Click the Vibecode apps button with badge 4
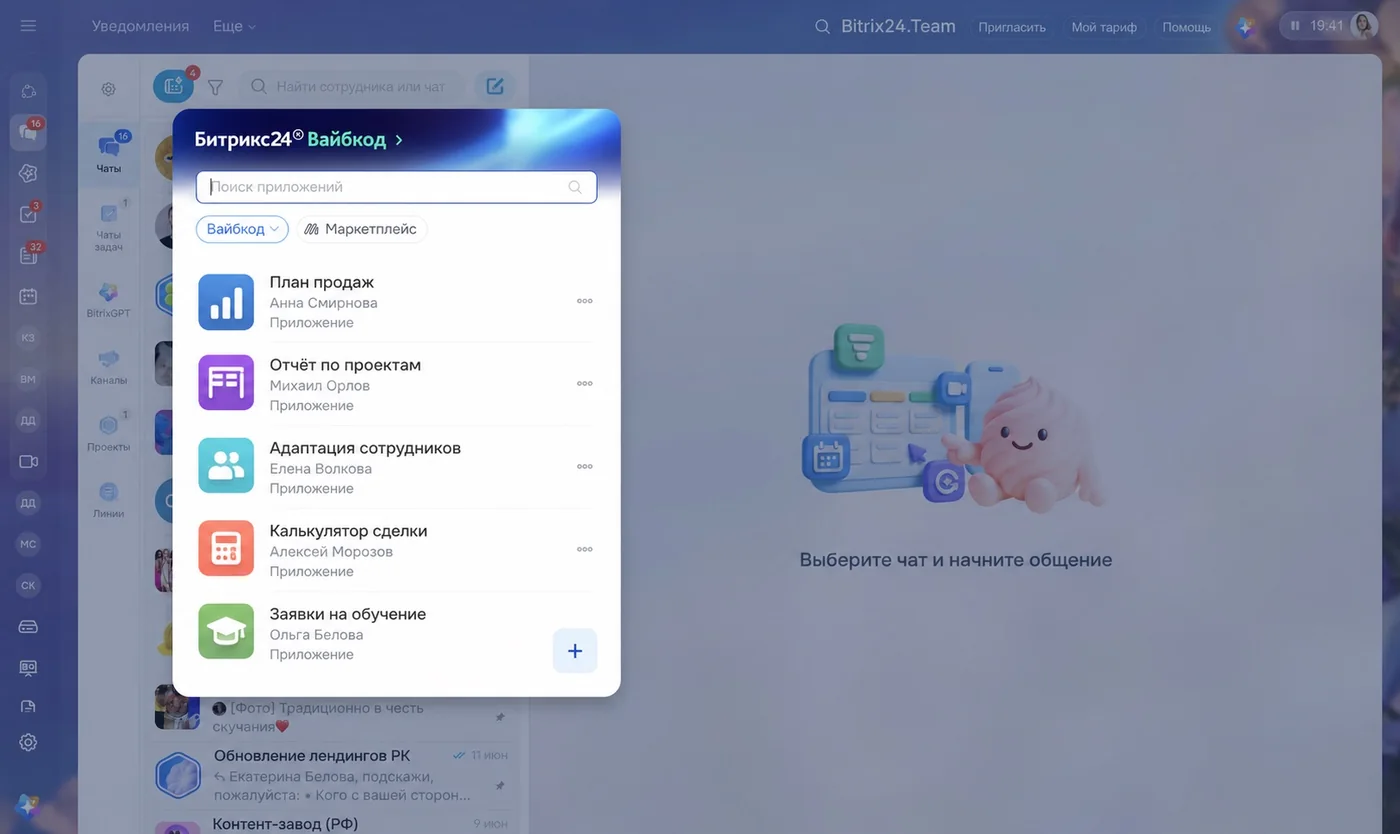The image size is (1400, 834). (174, 86)
